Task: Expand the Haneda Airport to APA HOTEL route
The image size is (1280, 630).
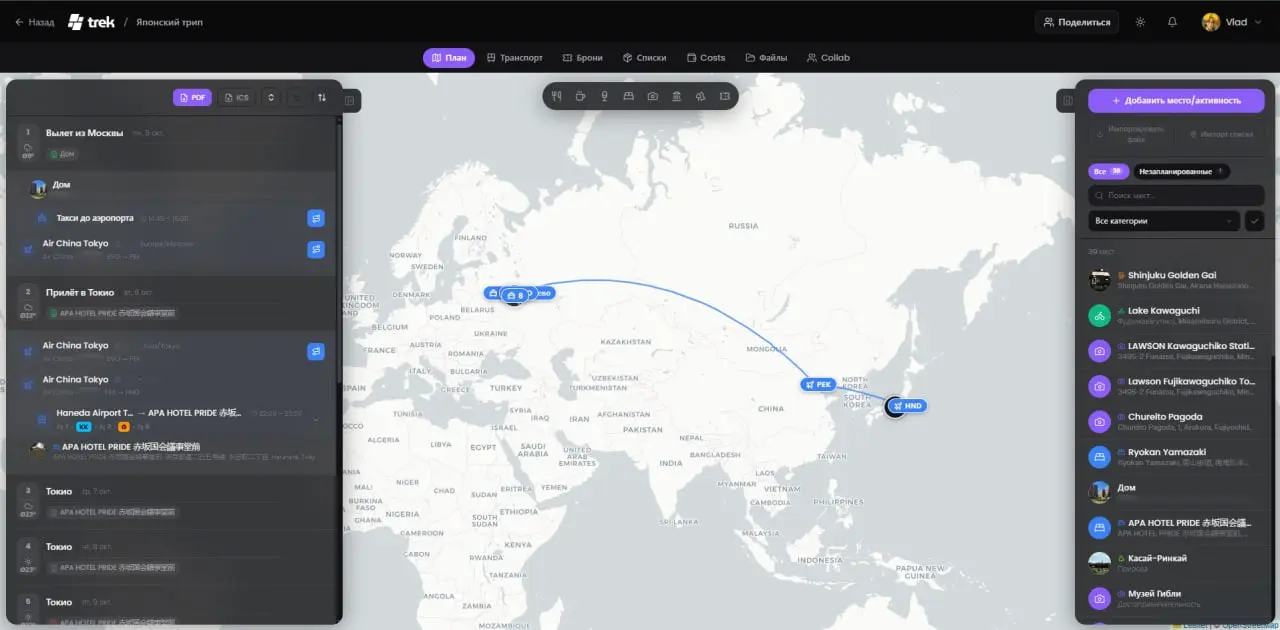Action: tap(316, 419)
